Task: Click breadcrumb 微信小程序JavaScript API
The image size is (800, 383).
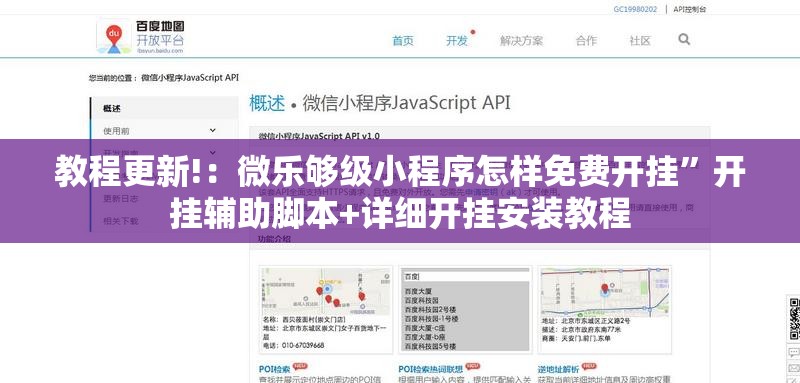Action: pos(190,78)
